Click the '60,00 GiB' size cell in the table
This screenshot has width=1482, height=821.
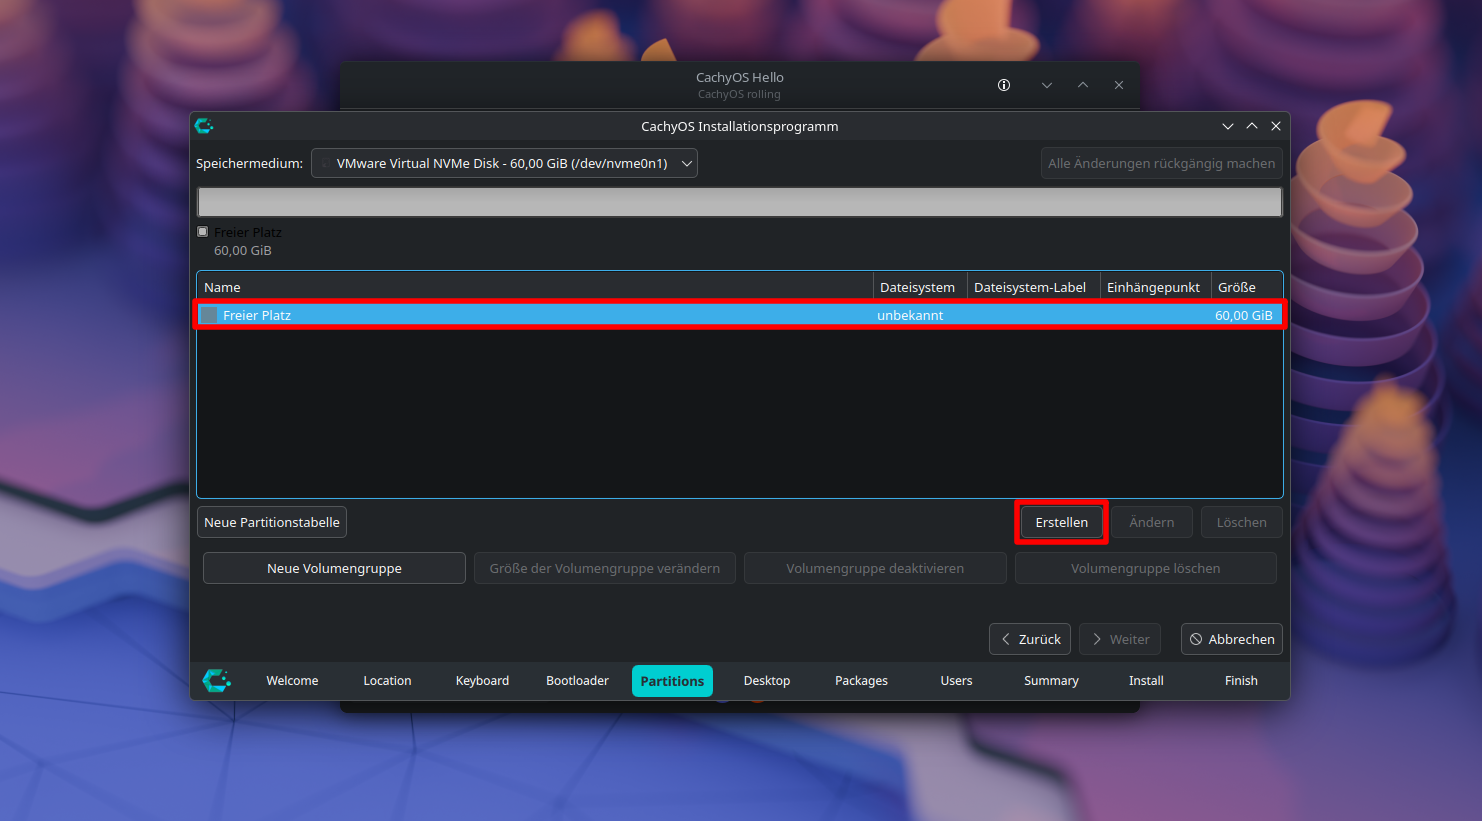[1244, 315]
